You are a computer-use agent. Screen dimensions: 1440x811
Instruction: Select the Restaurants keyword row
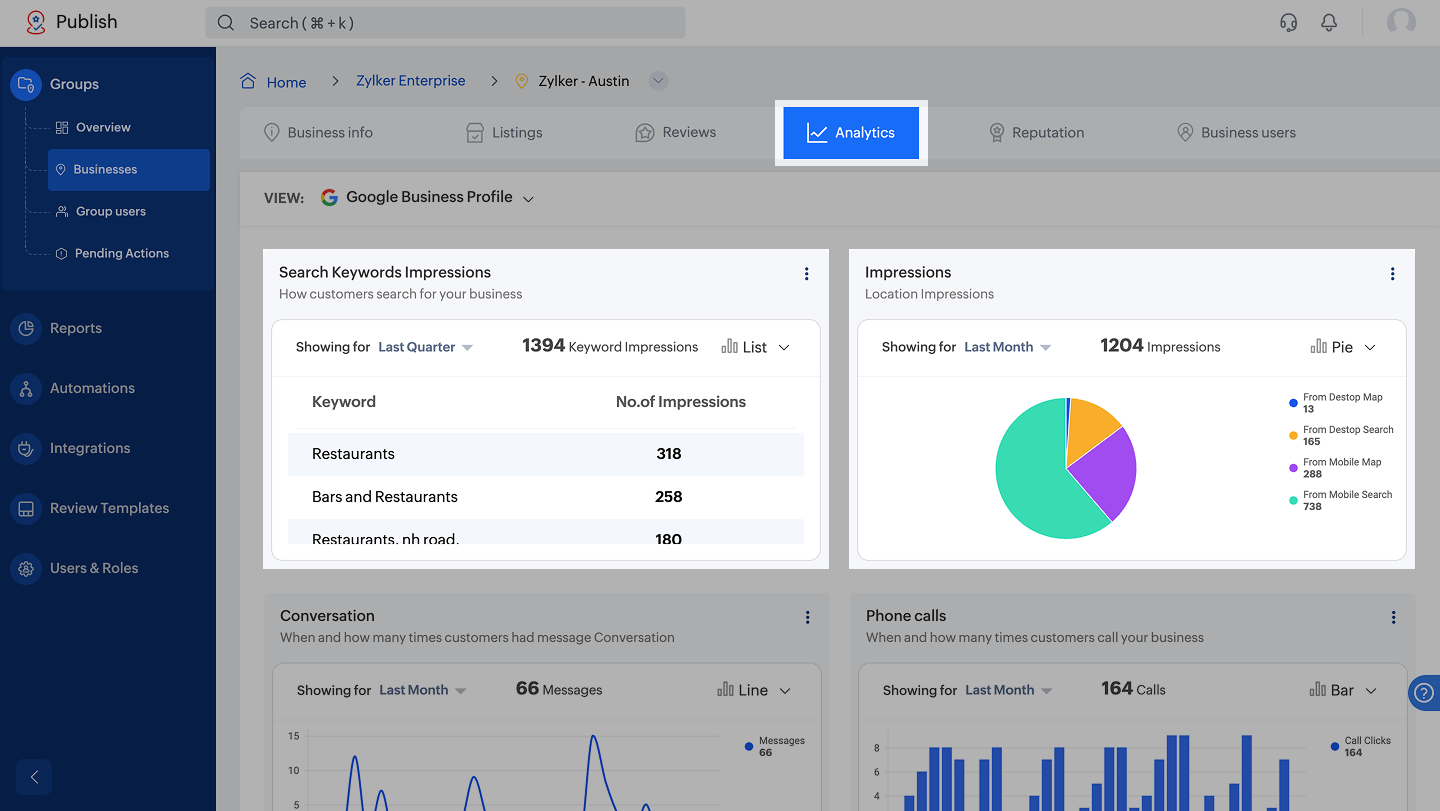[x=546, y=454]
